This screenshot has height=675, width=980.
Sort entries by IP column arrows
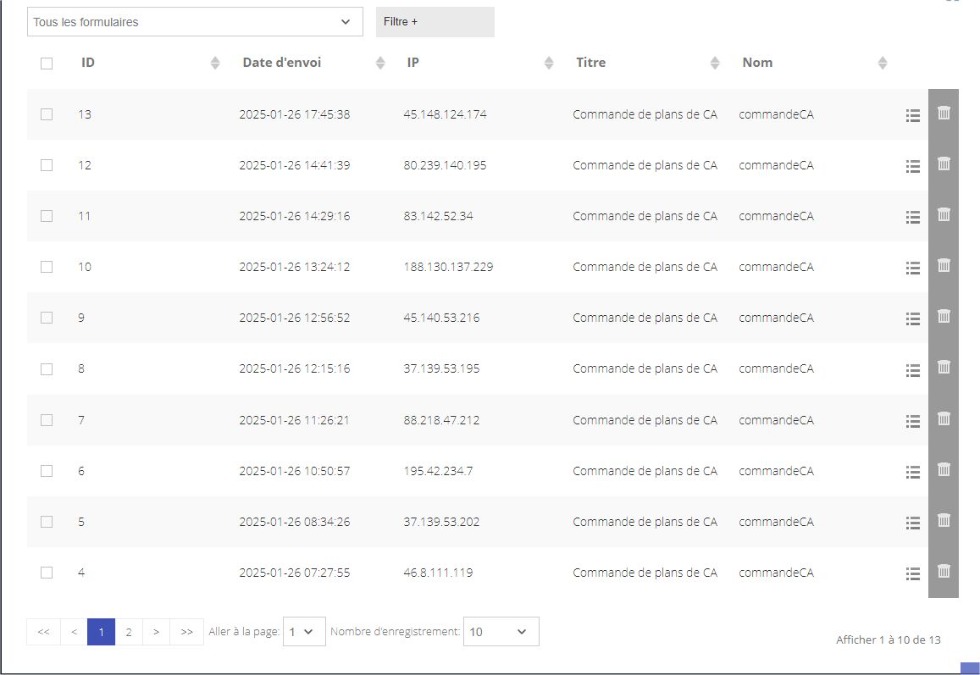pos(549,62)
